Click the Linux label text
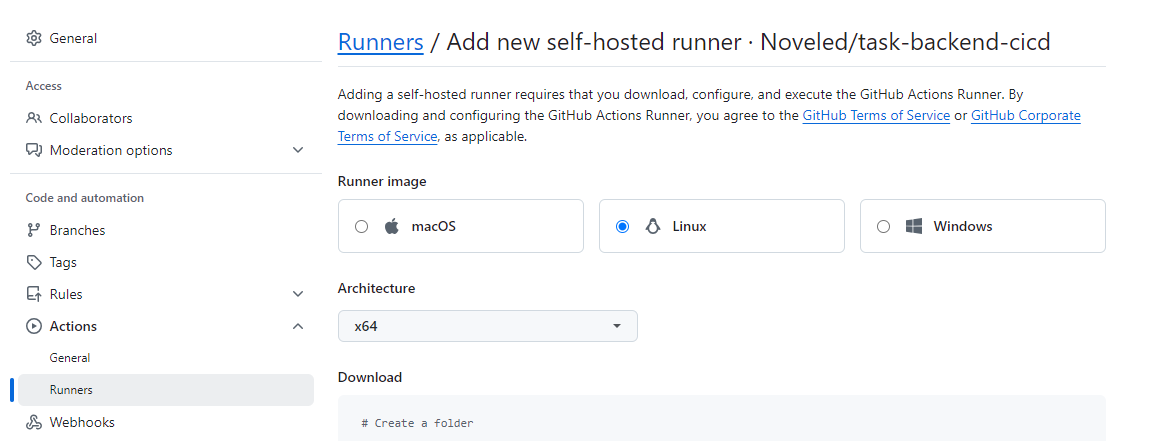This screenshot has height=441, width=1152. [x=689, y=226]
